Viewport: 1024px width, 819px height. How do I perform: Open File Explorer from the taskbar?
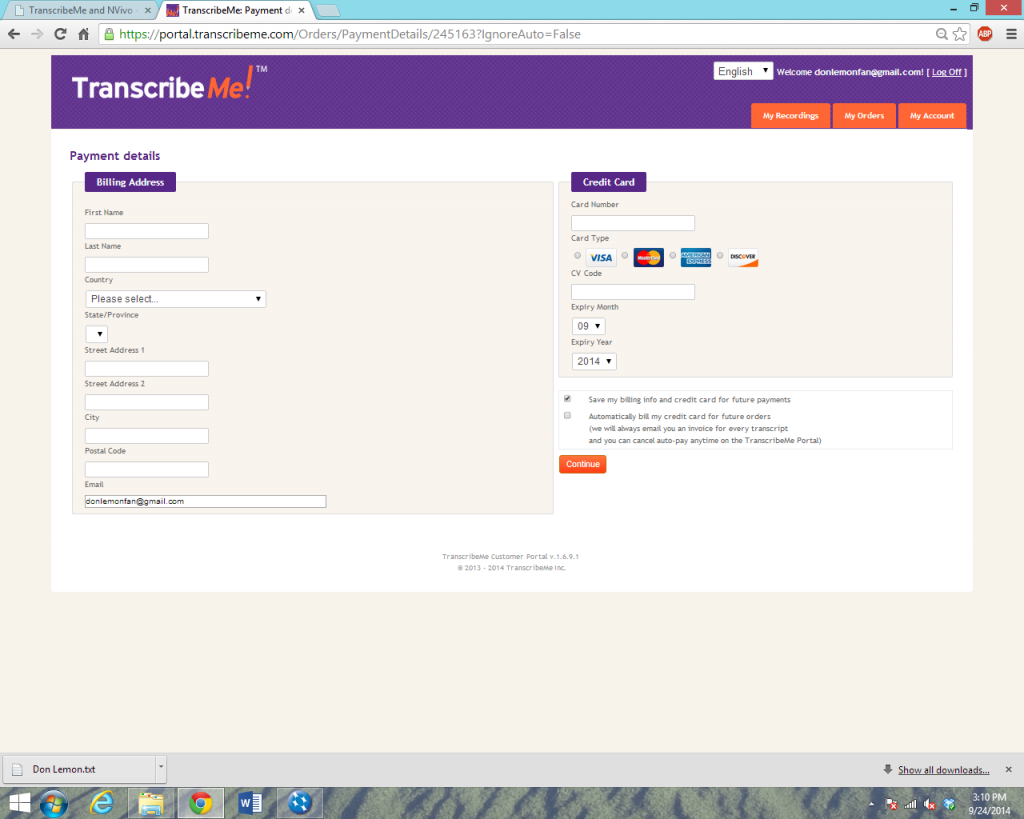click(151, 803)
